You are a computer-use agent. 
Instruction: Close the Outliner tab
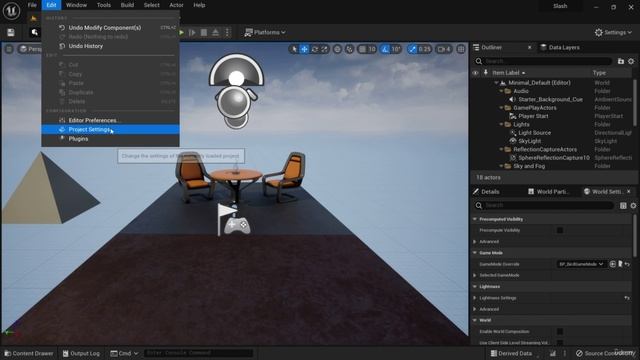click(x=530, y=47)
